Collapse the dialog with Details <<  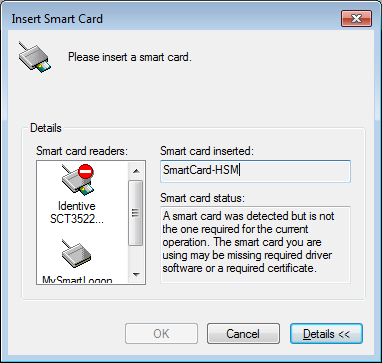pos(326,334)
